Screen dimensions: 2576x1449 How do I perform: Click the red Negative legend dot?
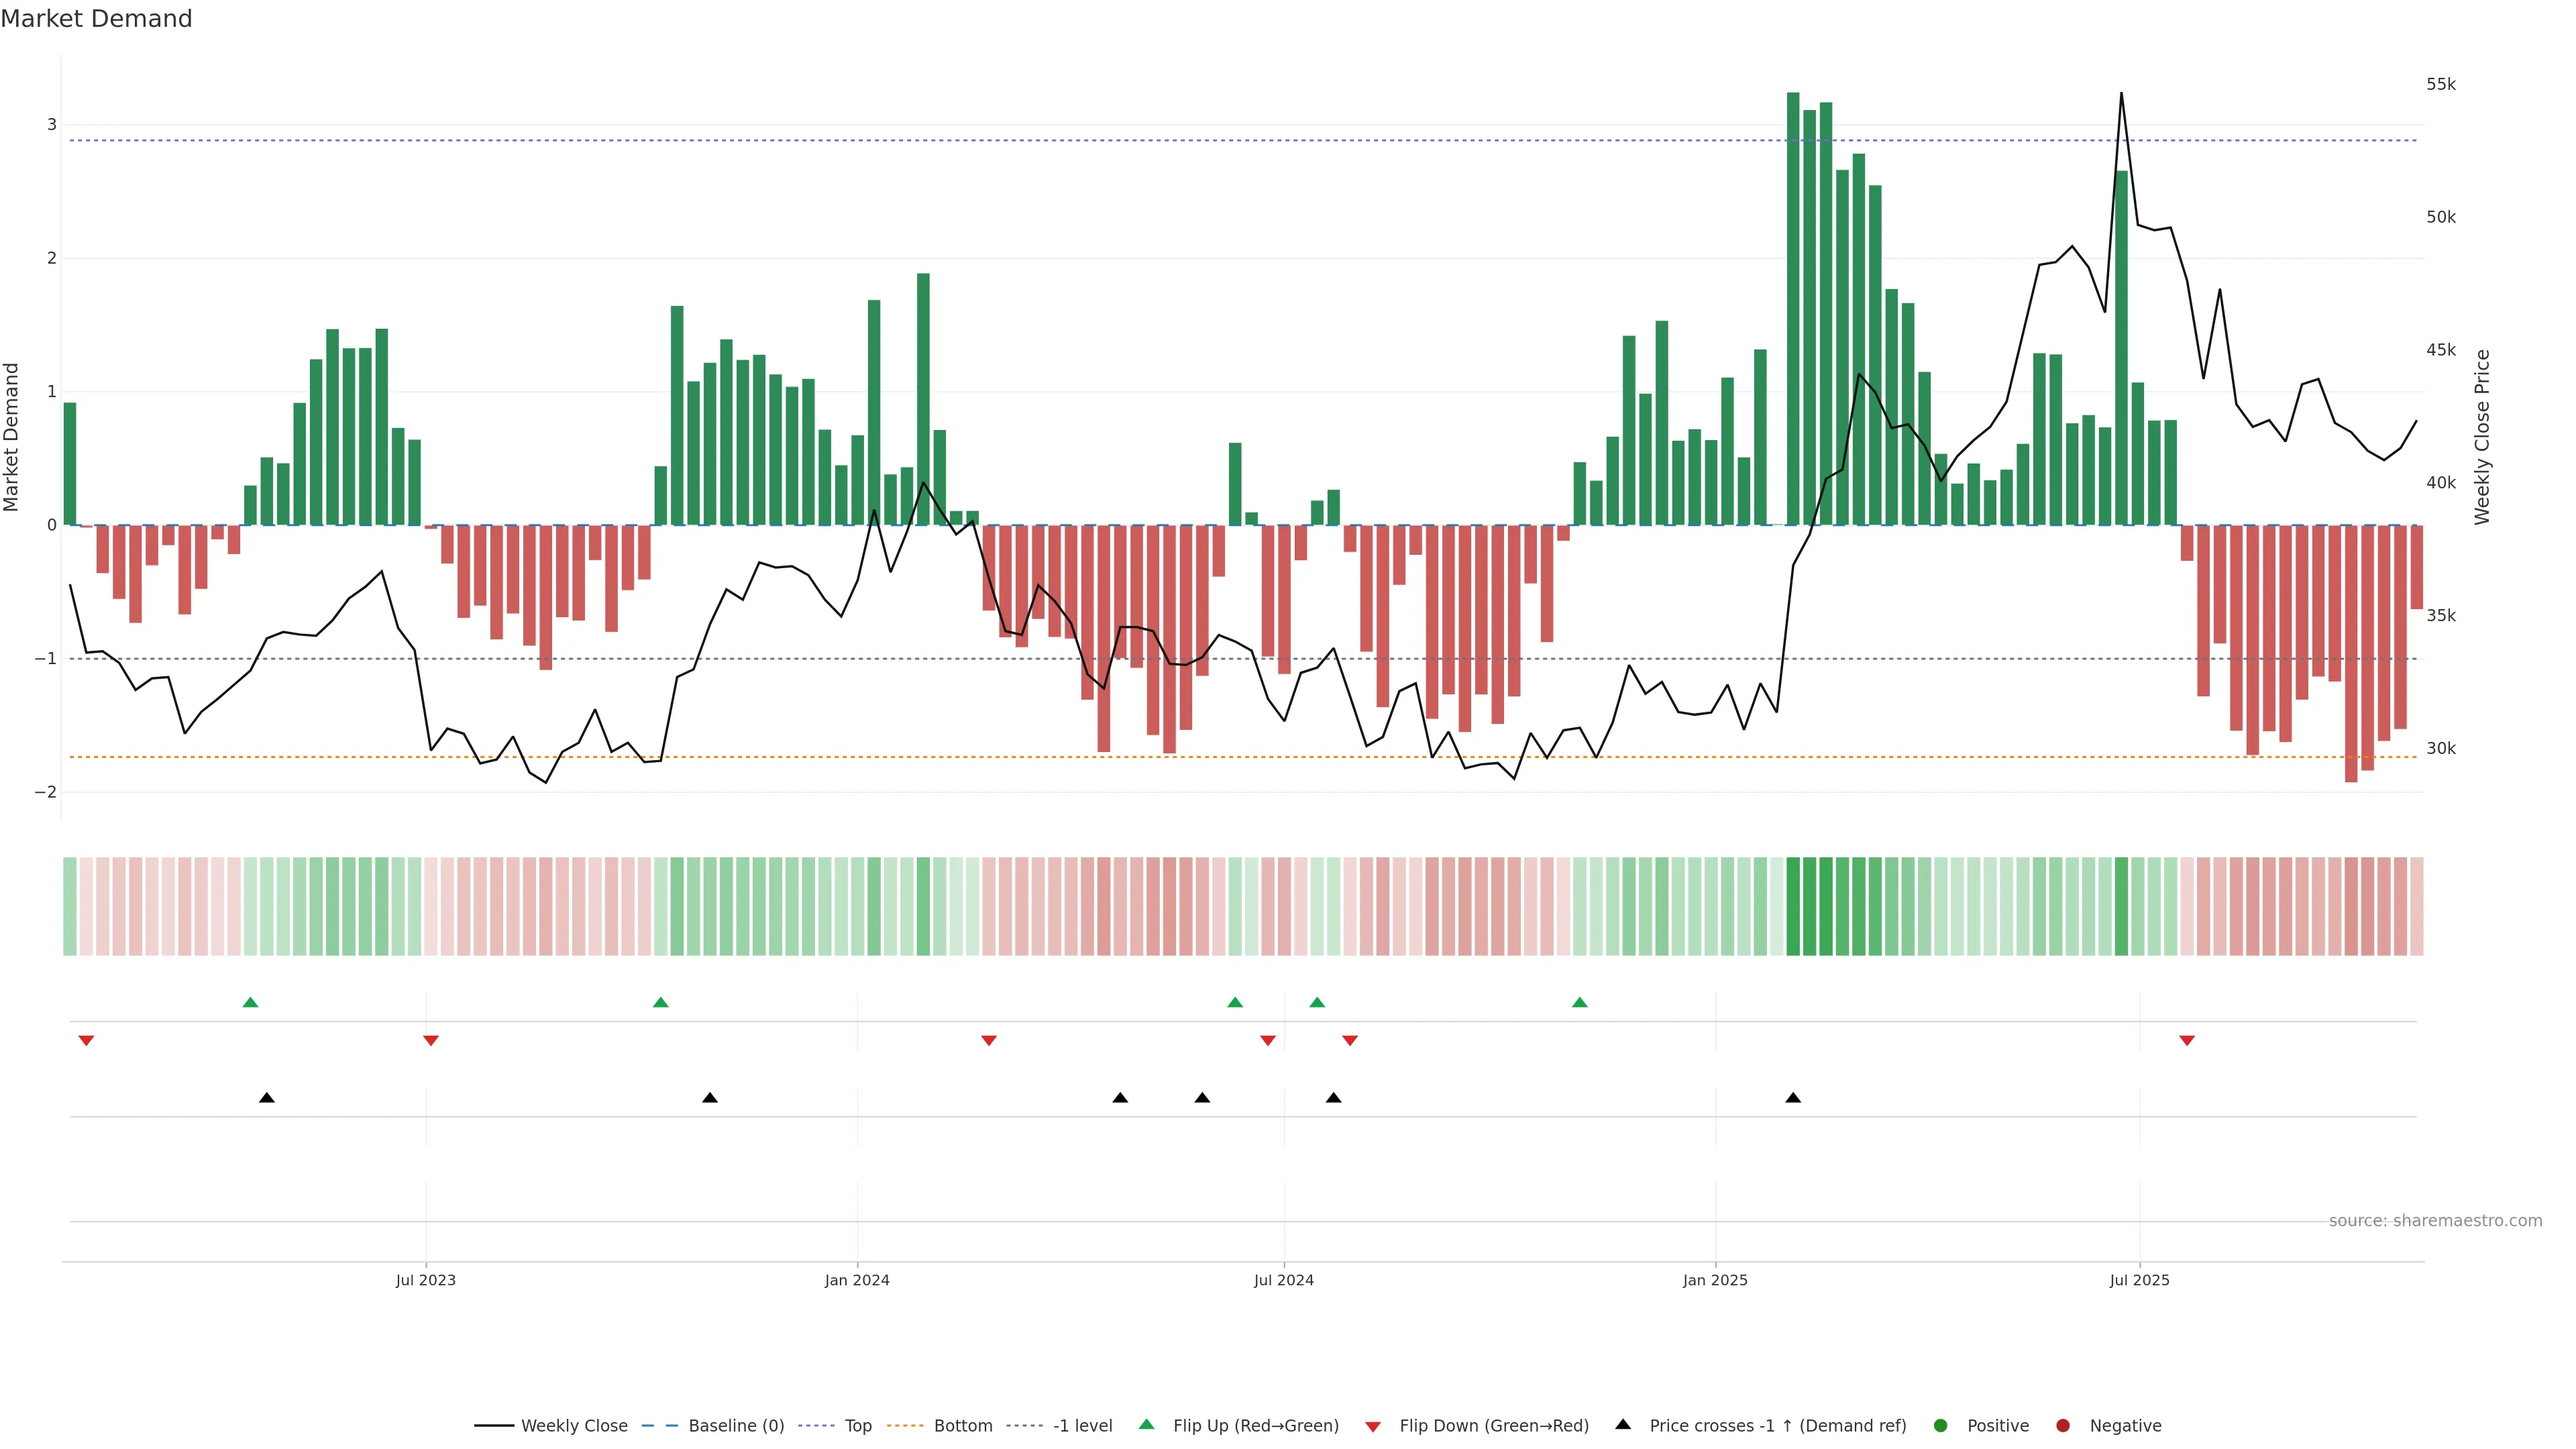[2063, 1426]
